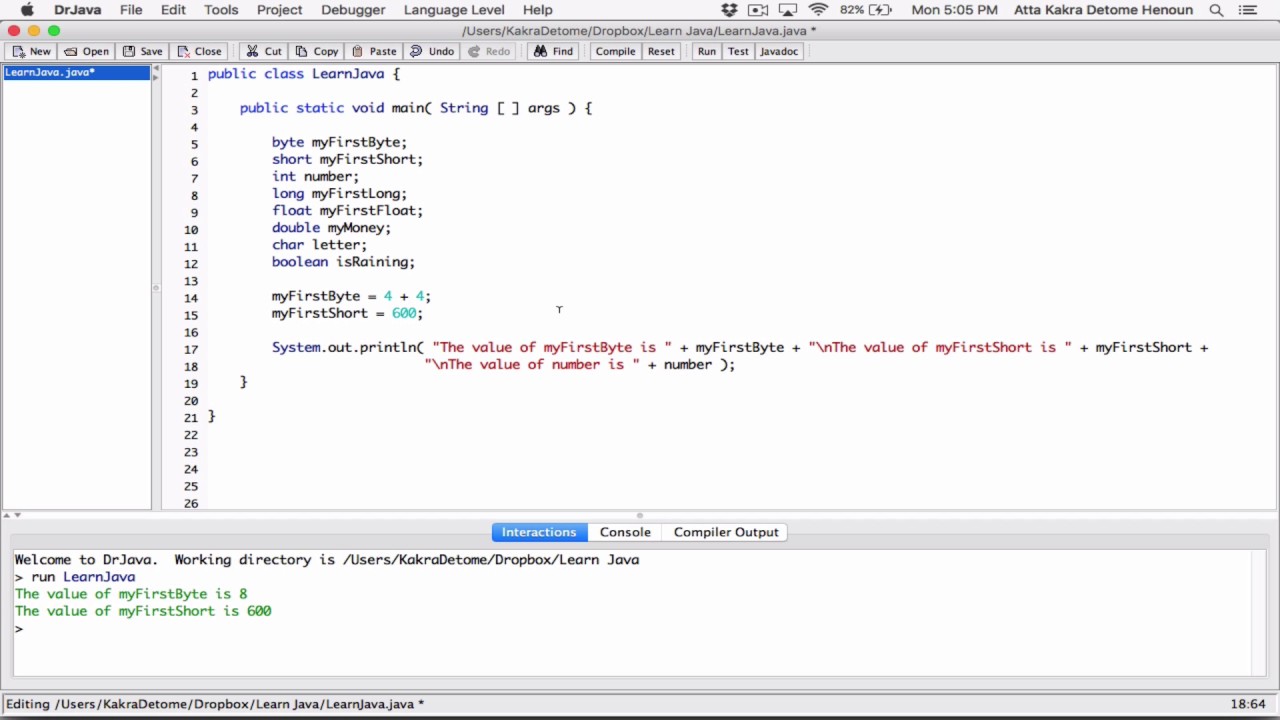This screenshot has height=720, width=1280.
Task: Click the code line 'boolean isRaining;'
Action: click(343, 262)
